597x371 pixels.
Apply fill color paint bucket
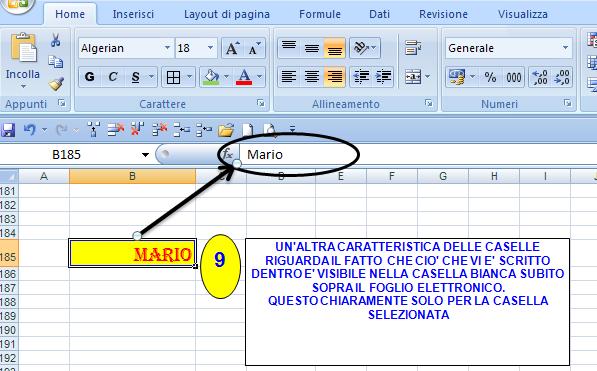click(x=212, y=77)
